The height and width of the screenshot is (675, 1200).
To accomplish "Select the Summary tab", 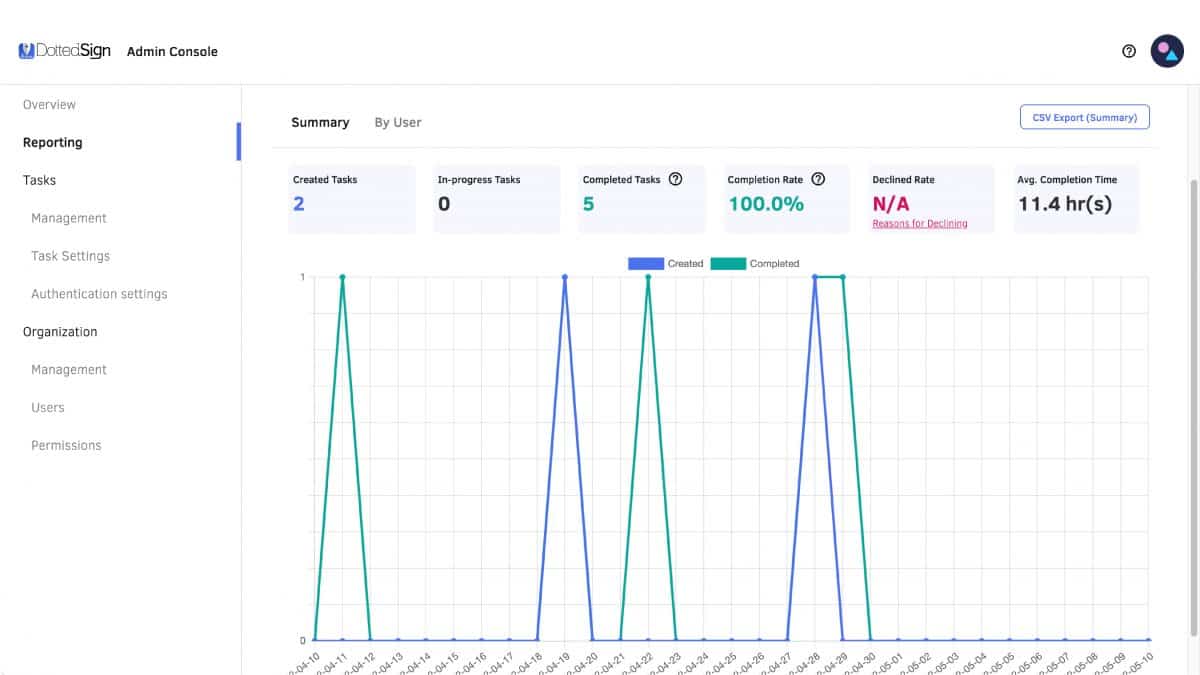I will coord(320,123).
